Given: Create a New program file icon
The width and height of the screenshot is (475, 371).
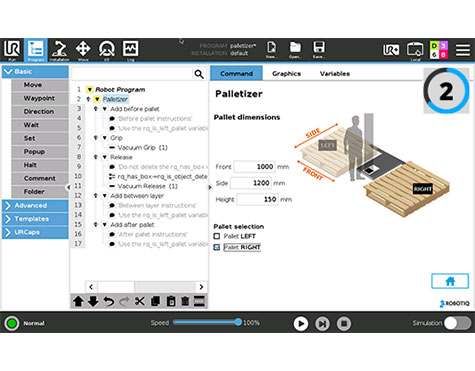Looking at the screenshot, I should click(x=271, y=49).
